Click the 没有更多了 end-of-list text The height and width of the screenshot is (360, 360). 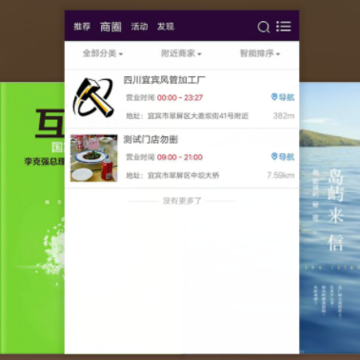pyautogui.click(x=182, y=201)
